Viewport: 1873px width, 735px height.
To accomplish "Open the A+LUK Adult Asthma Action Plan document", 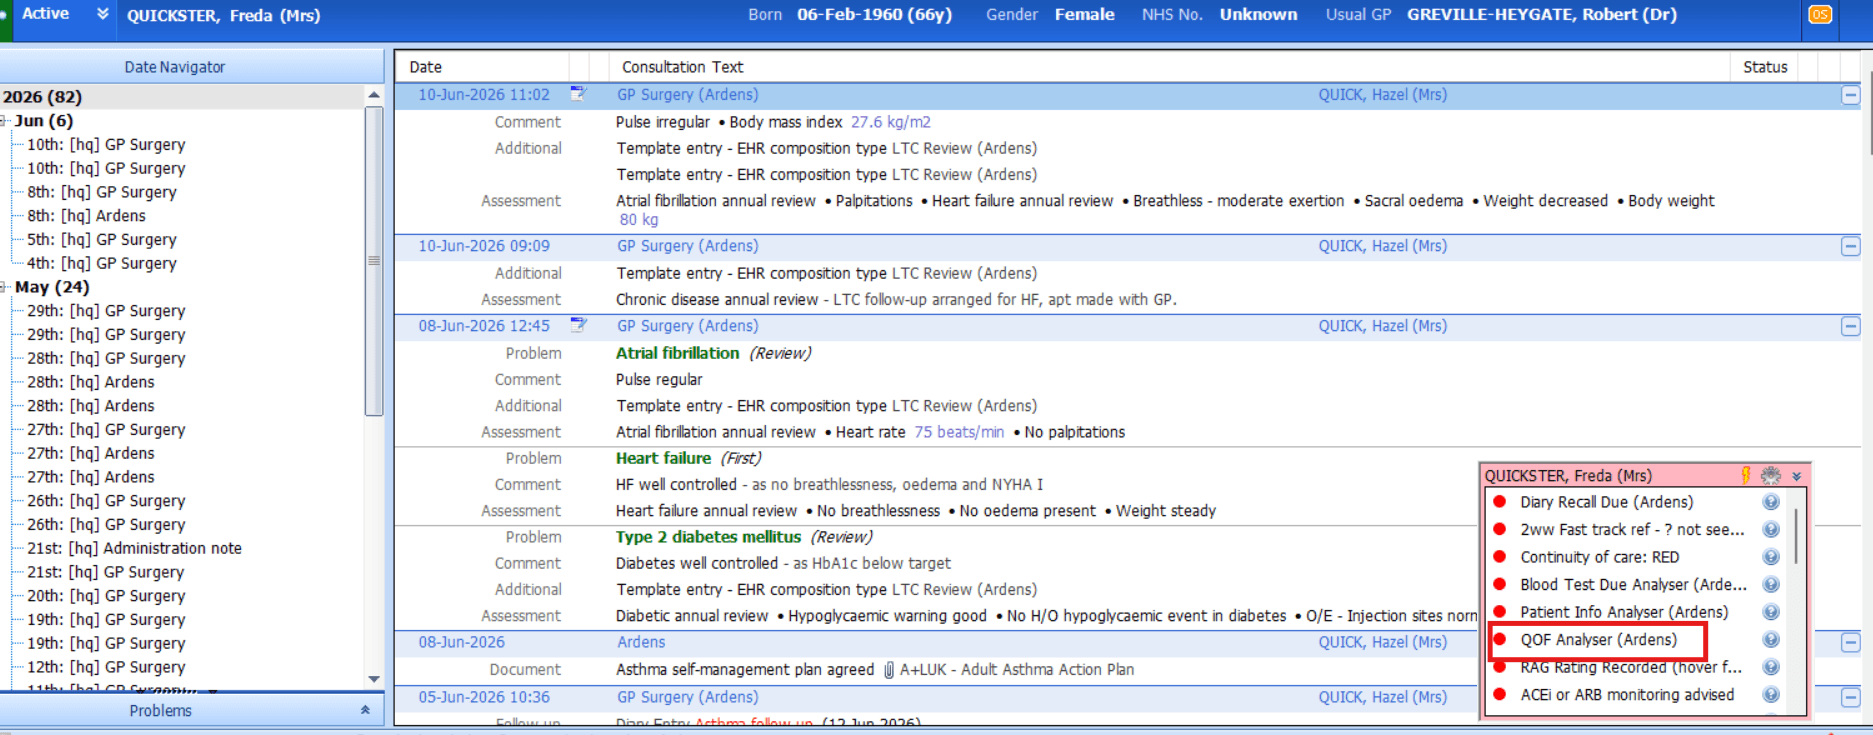I will coord(1016,670).
